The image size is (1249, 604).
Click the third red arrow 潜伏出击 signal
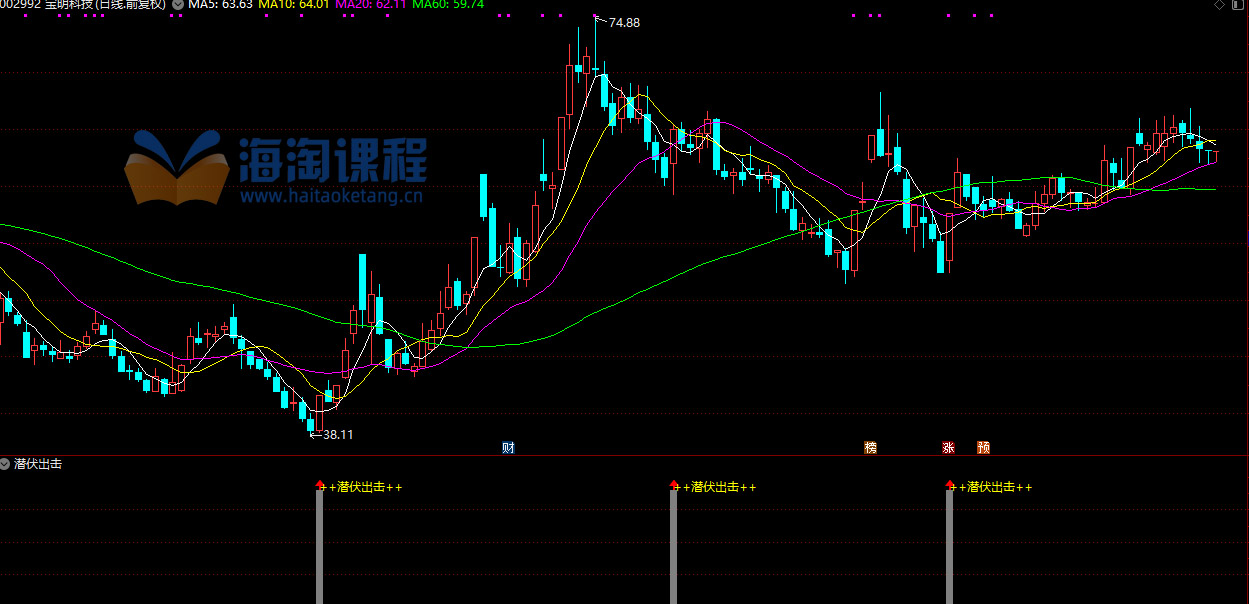tap(950, 485)
